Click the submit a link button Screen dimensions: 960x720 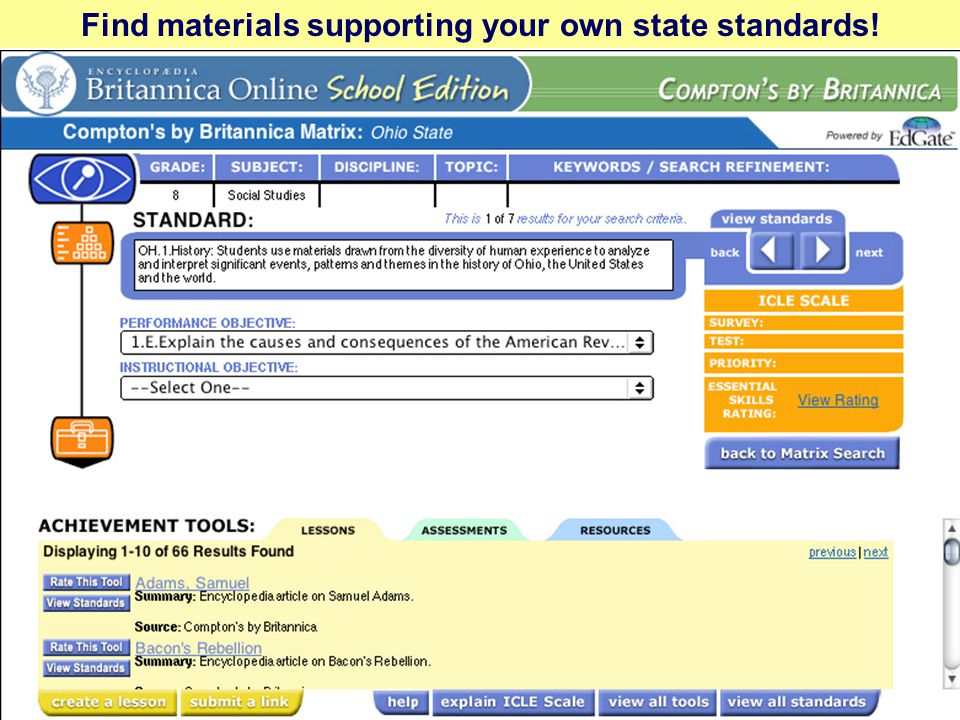click(x=239, y=702)
